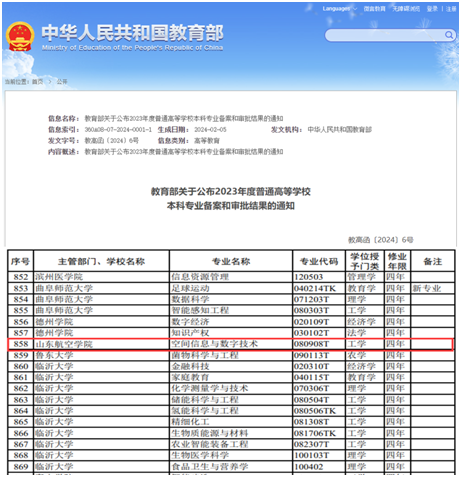This screenshot has height=477, width=461.
Task: Click the Ministry of Education site title
Action: coord(132,37)
